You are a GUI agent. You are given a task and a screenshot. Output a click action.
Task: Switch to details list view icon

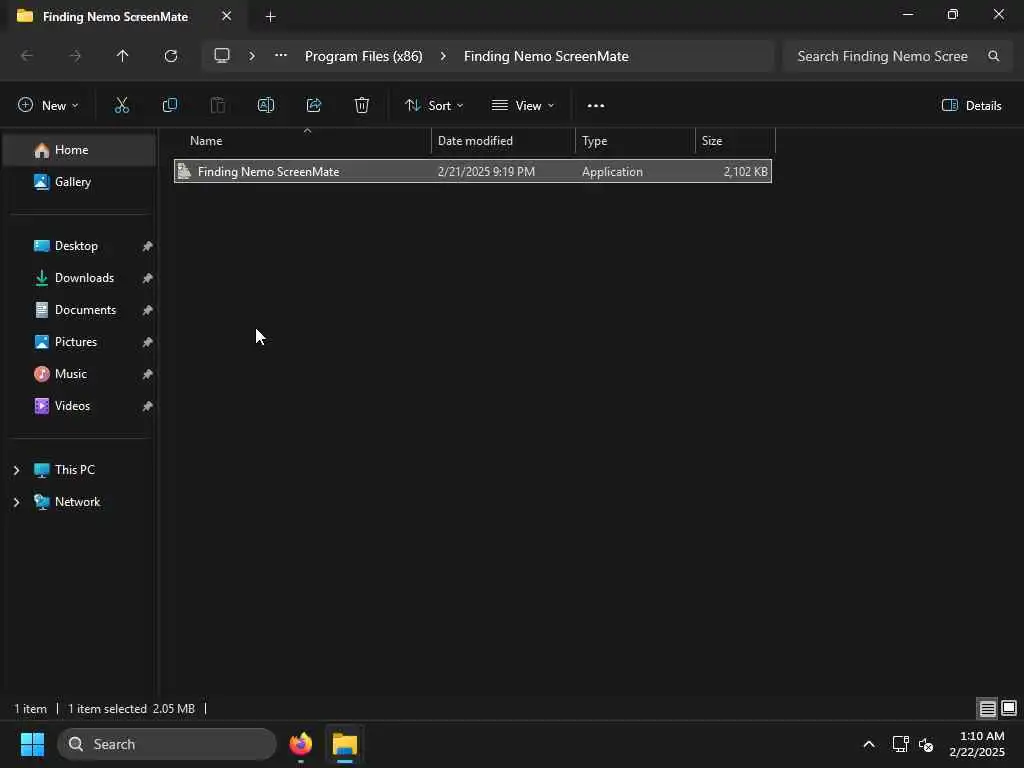tap(987, 708)
